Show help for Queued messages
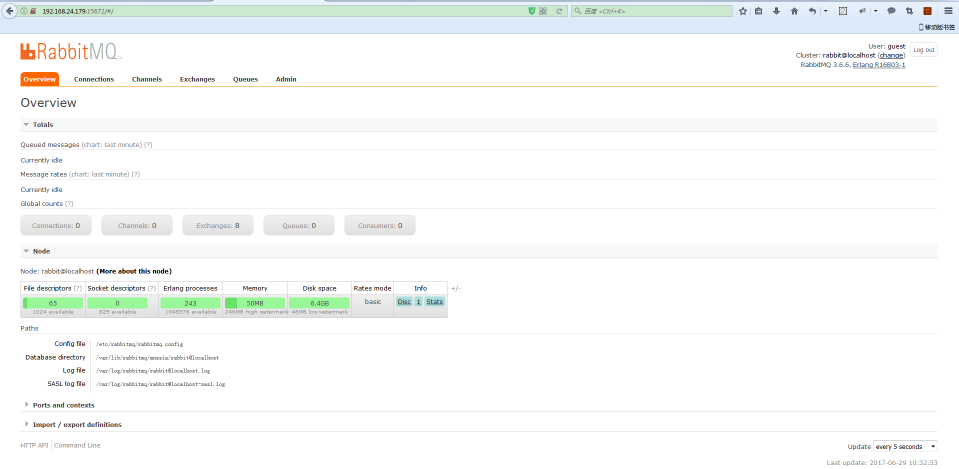This screenshot has height=469, width=959. coord(148,145)
